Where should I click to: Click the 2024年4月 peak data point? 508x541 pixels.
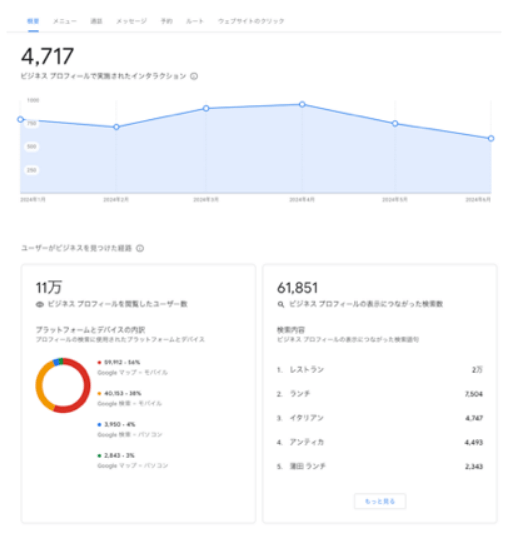[x=302, y=104]
